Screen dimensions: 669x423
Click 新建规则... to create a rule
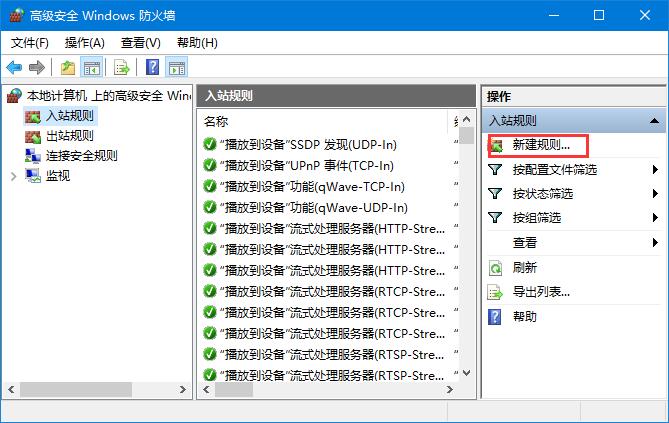click(541, 145)
